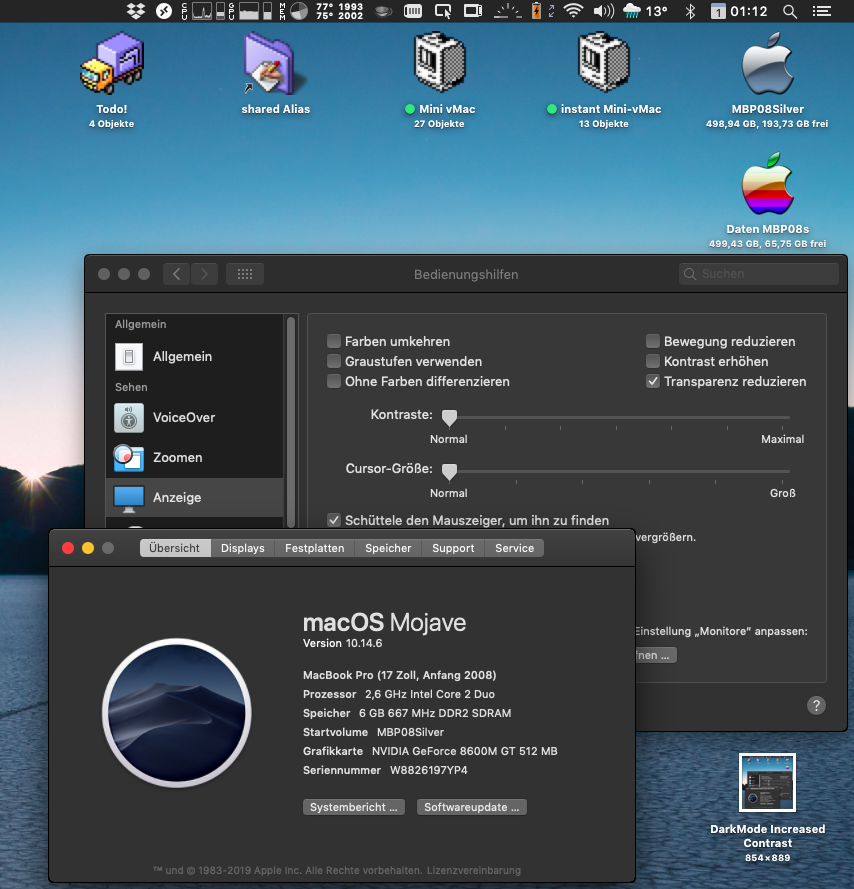This screenshot has height=889, width=854.
Task: Show all preferences grid button
Action: point(245,274)
